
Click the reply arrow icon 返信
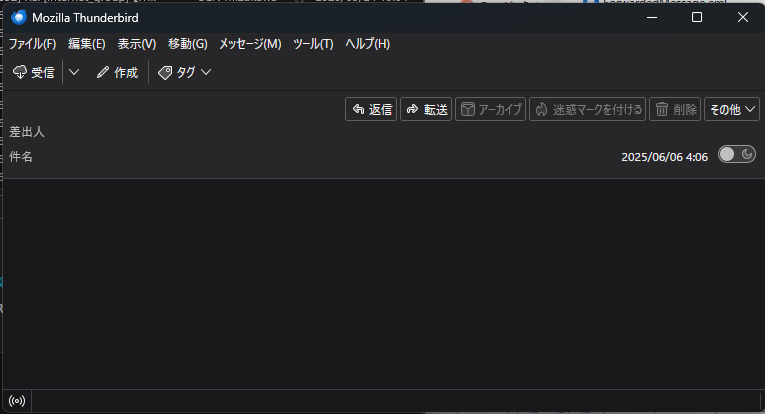pyautogui.click(x=359, y=109)
